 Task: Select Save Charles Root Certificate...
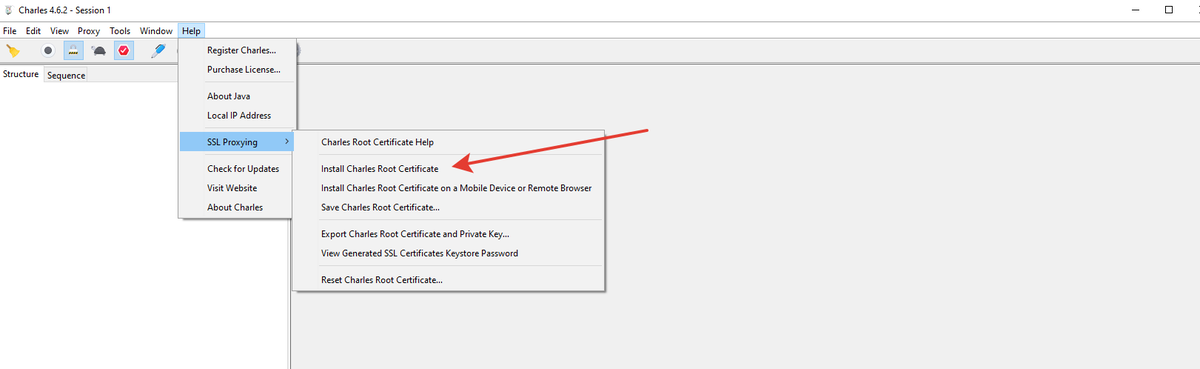tap(449, 207)
